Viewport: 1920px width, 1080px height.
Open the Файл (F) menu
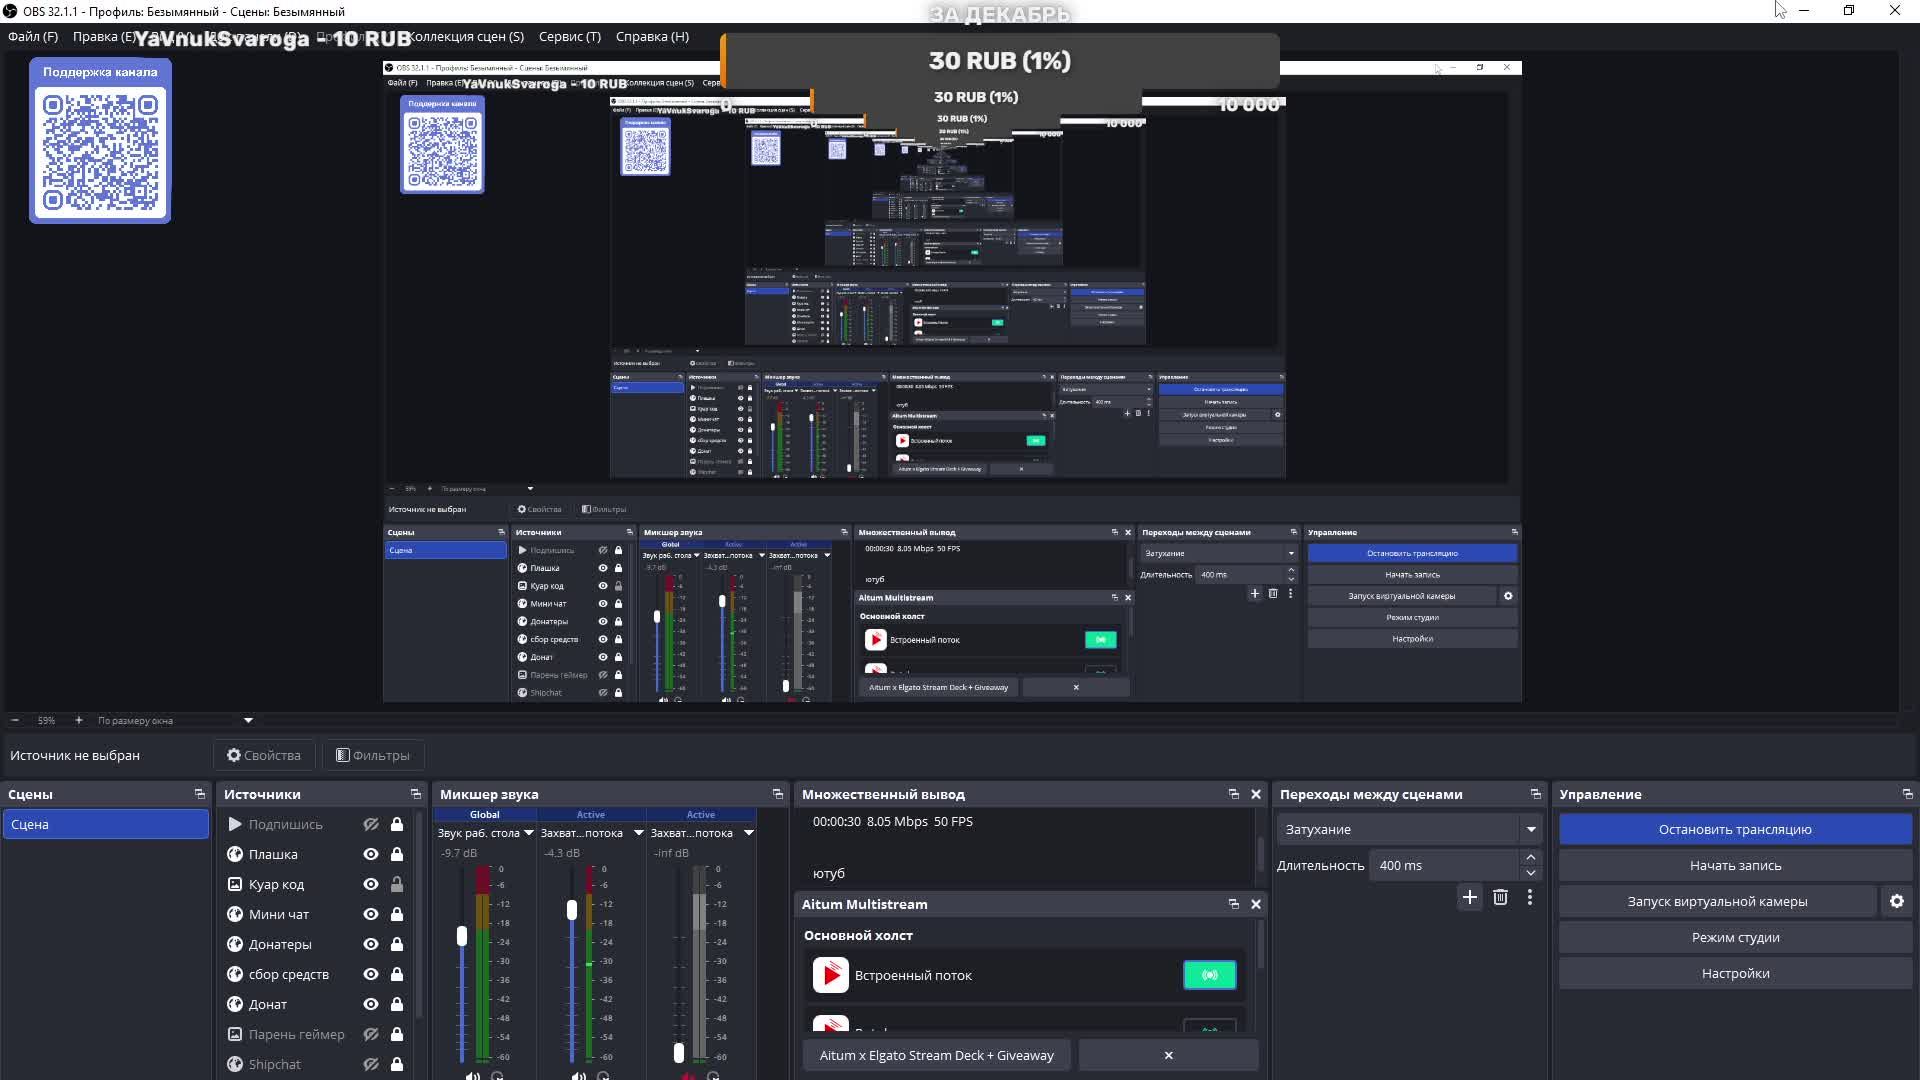[x=33, y=36]
